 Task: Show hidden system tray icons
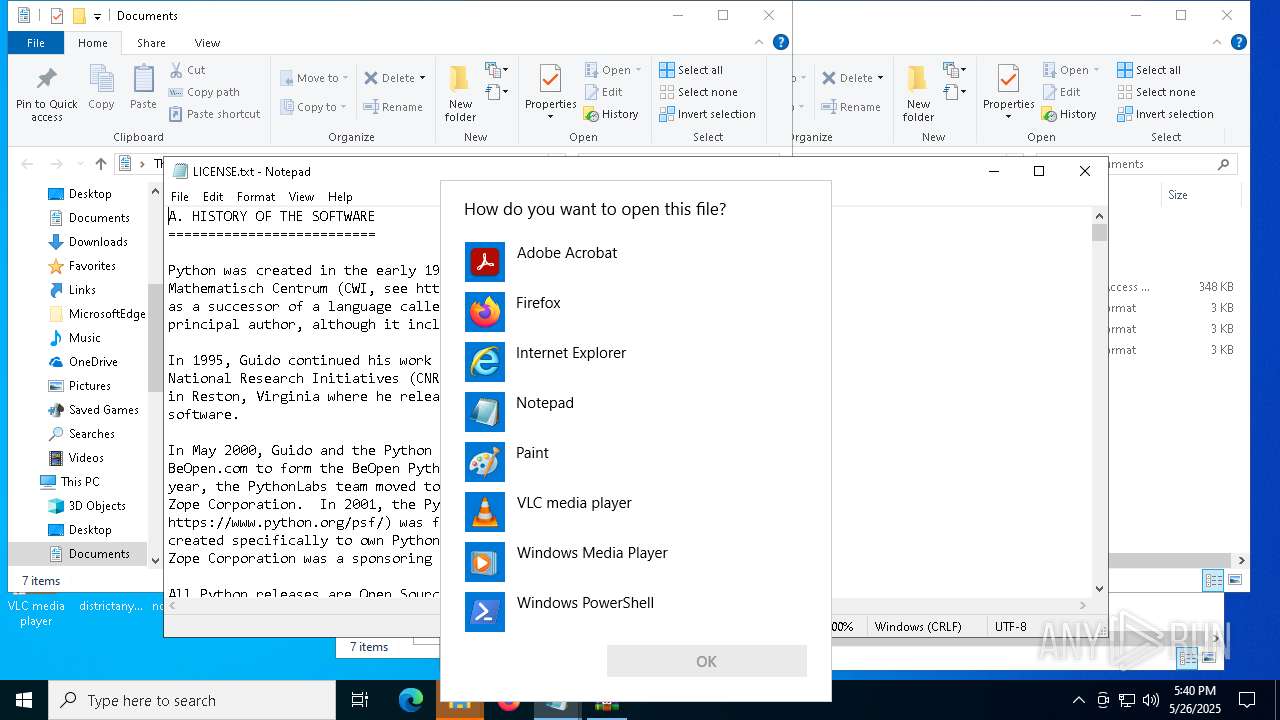tap(1078, 700)
